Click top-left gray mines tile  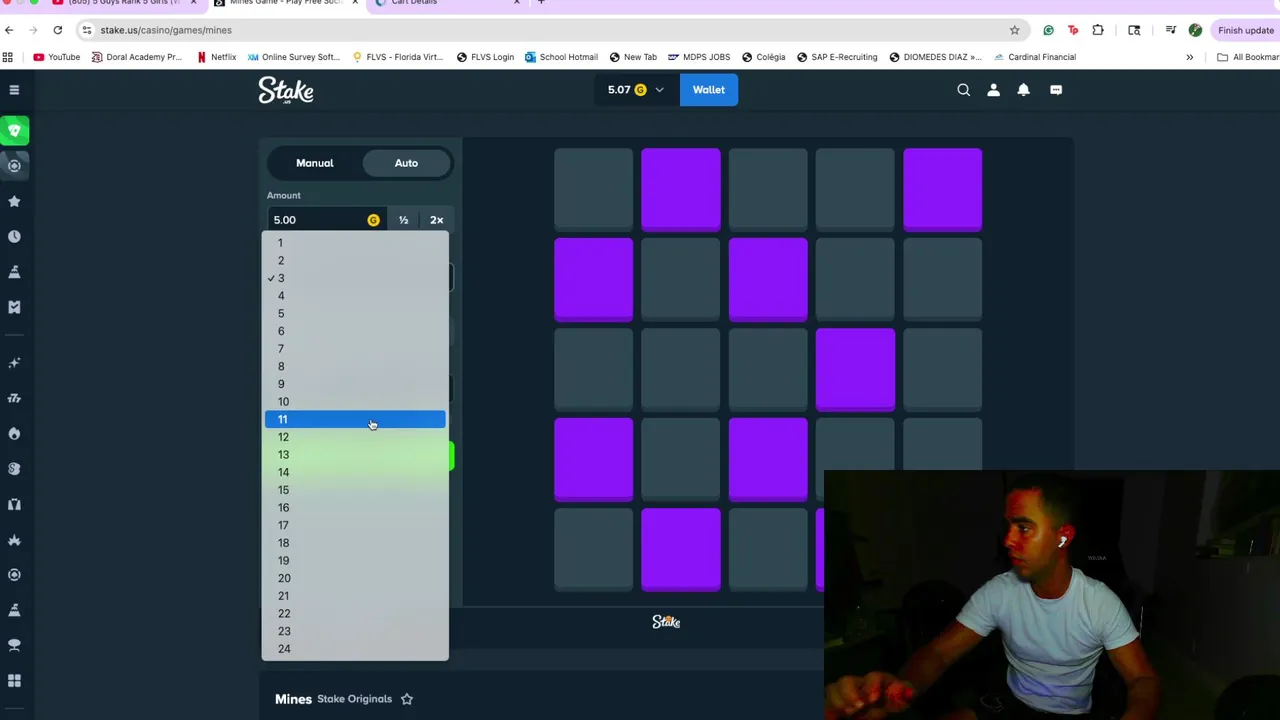pyautogui.click(x=593, y=189)
